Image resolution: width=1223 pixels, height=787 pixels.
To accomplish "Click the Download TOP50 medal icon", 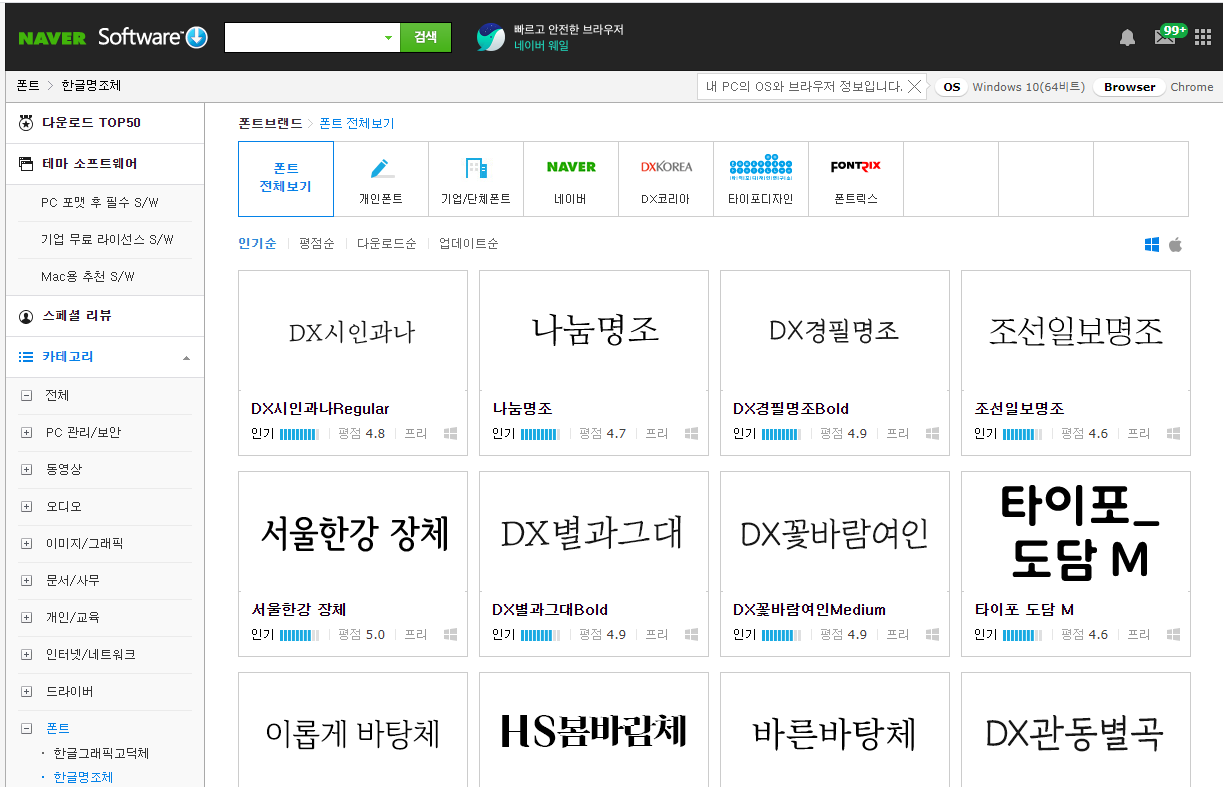I will click(x=26, y=123).
